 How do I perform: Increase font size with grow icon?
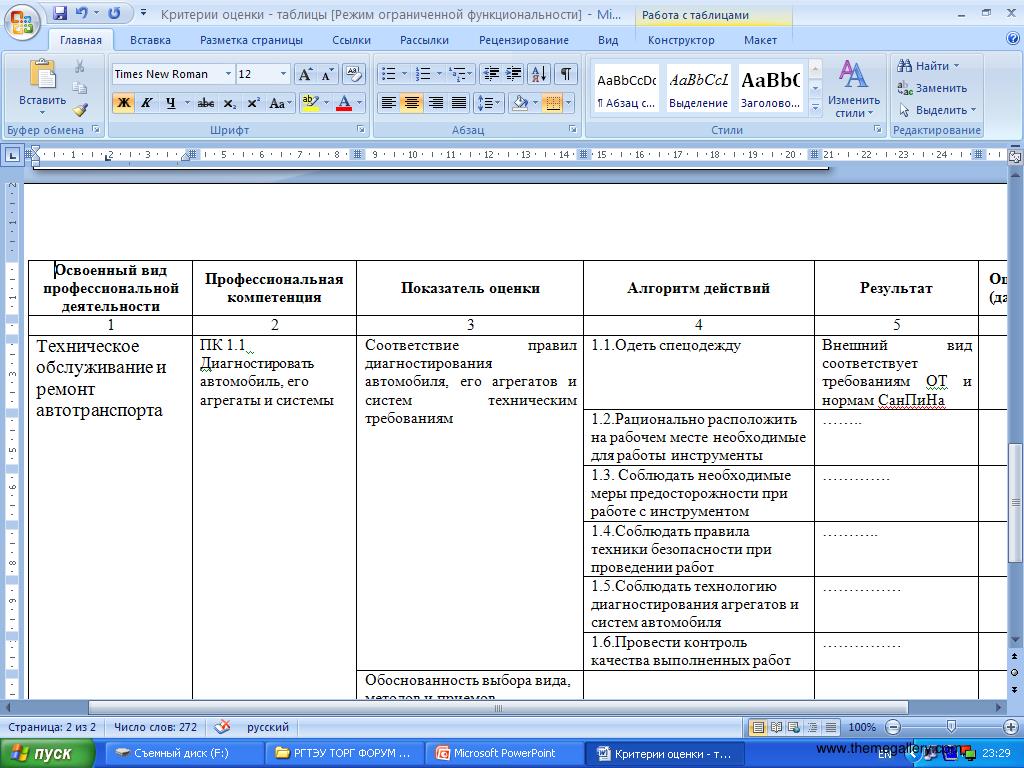[305, 74]
